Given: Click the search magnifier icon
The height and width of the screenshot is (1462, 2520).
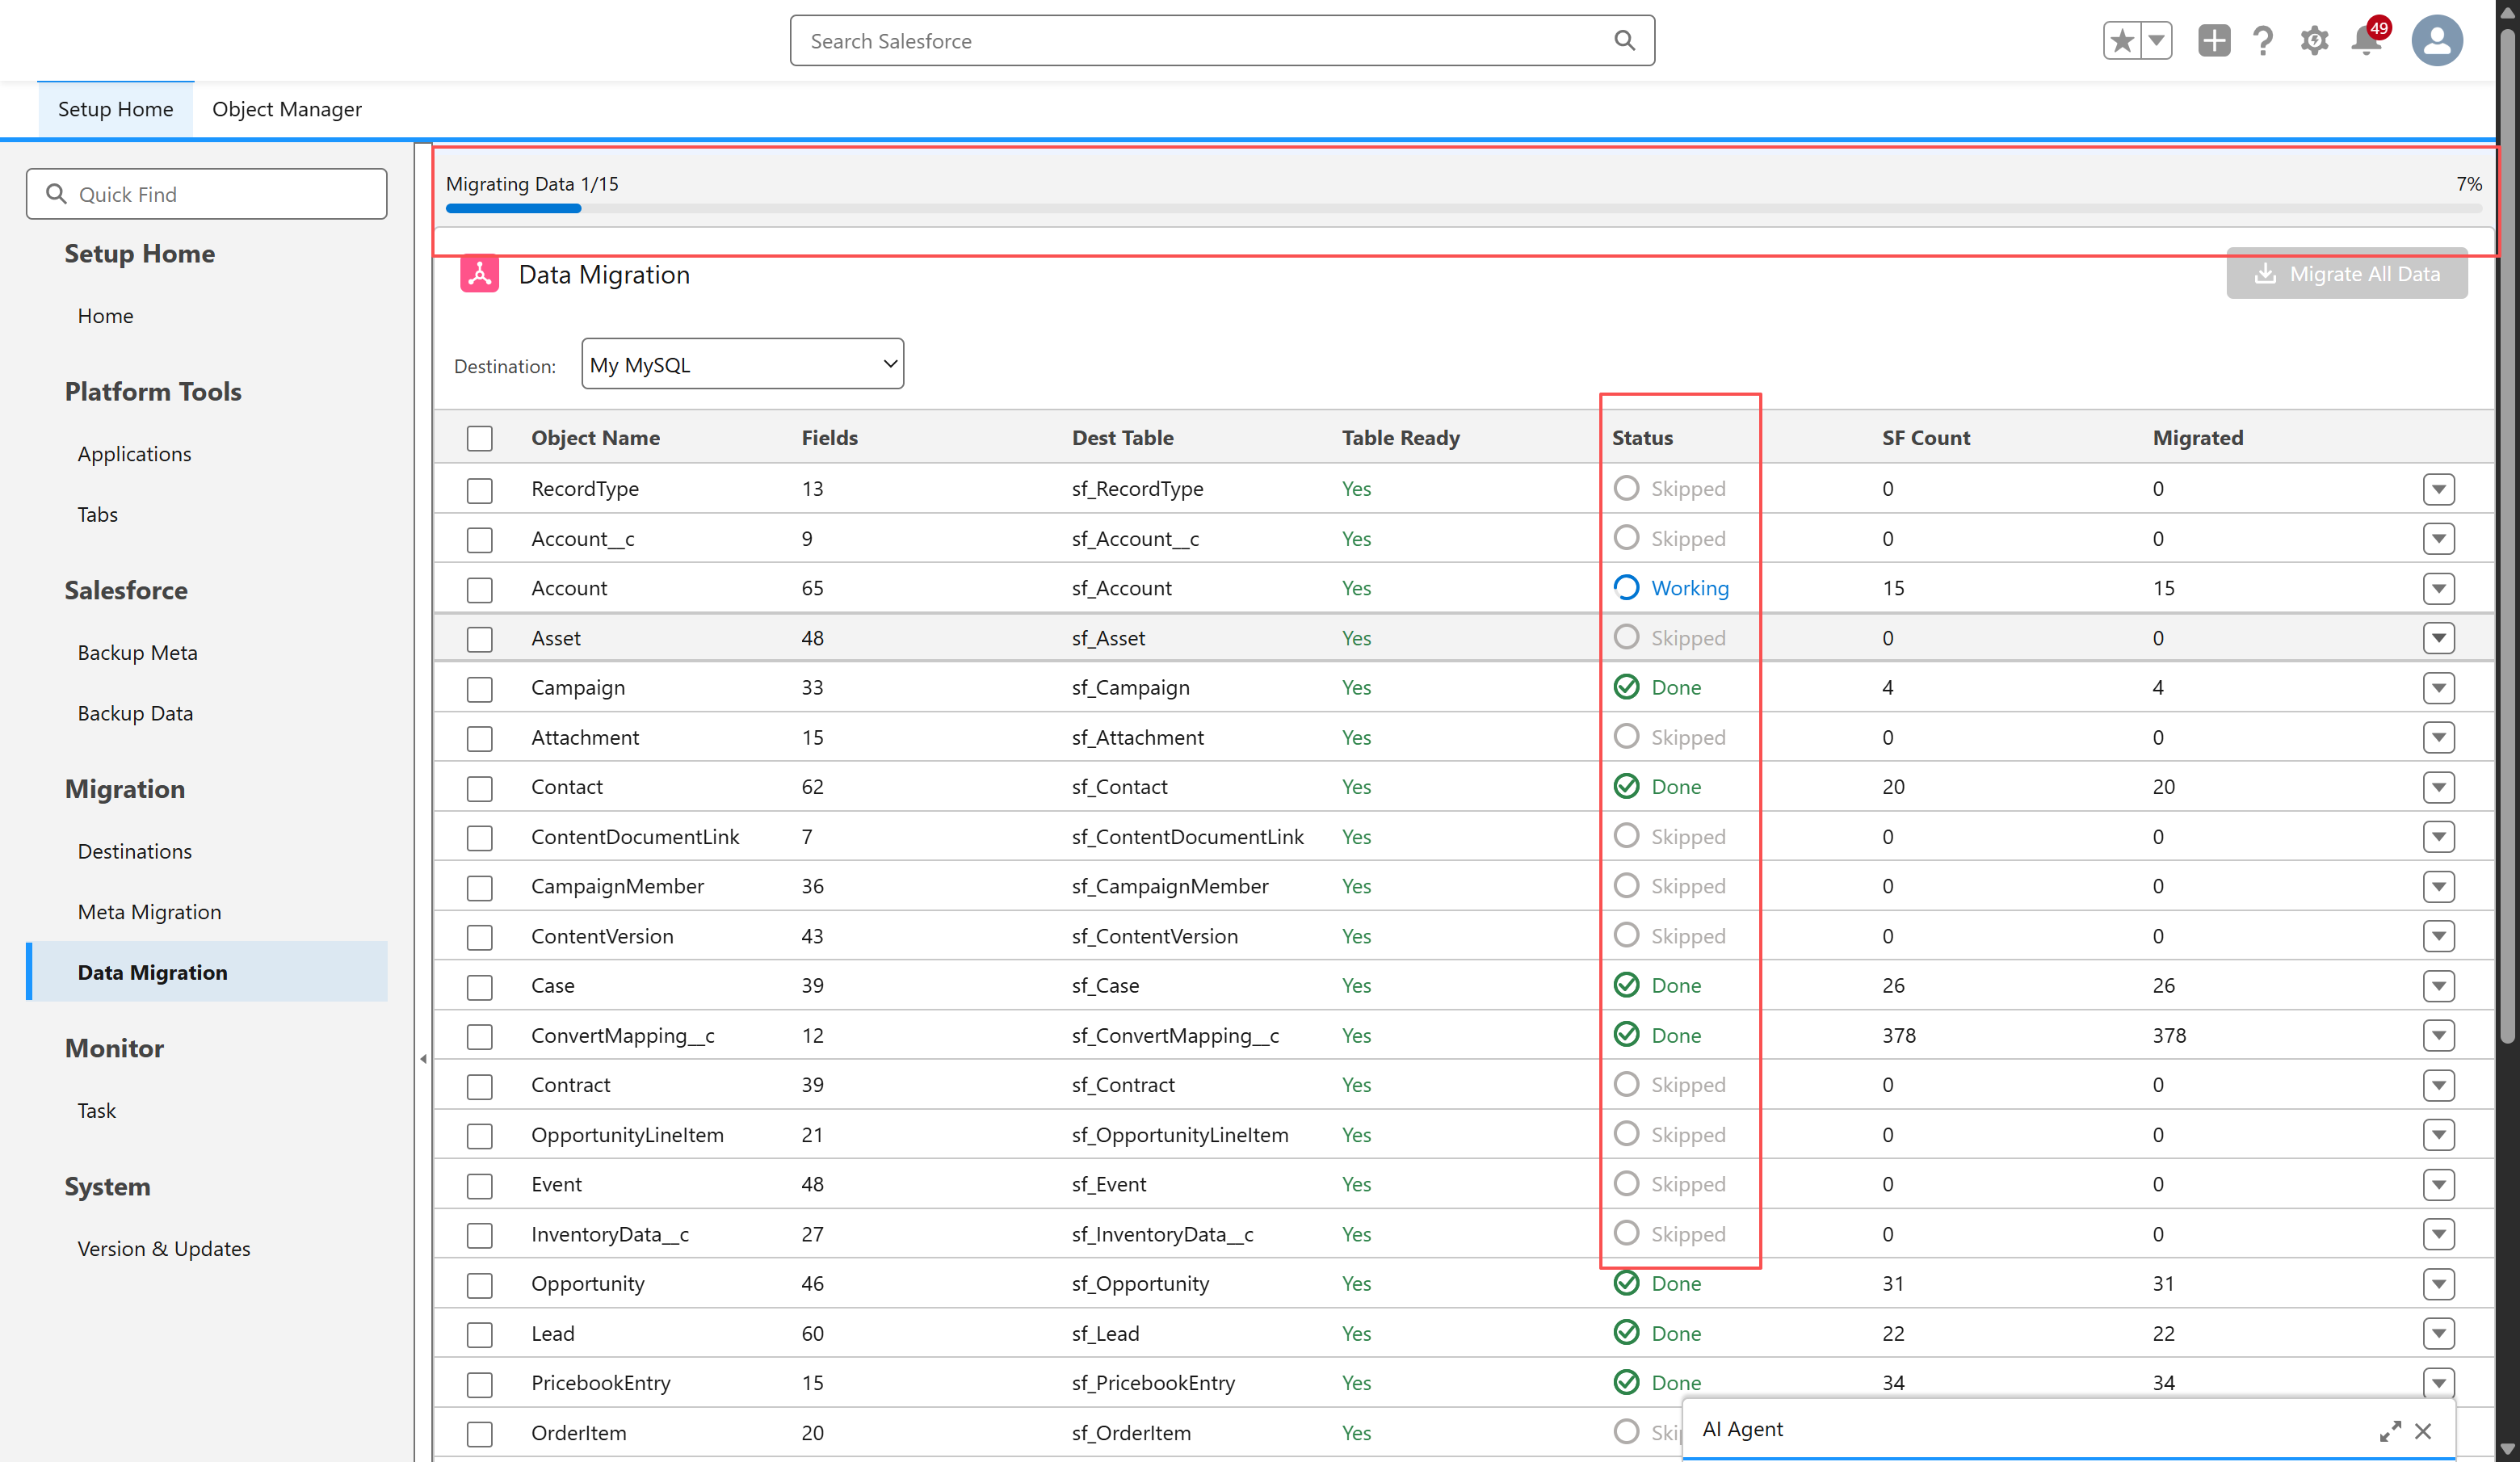Looking at the screenshot, I should click(x=1624, y=40).
